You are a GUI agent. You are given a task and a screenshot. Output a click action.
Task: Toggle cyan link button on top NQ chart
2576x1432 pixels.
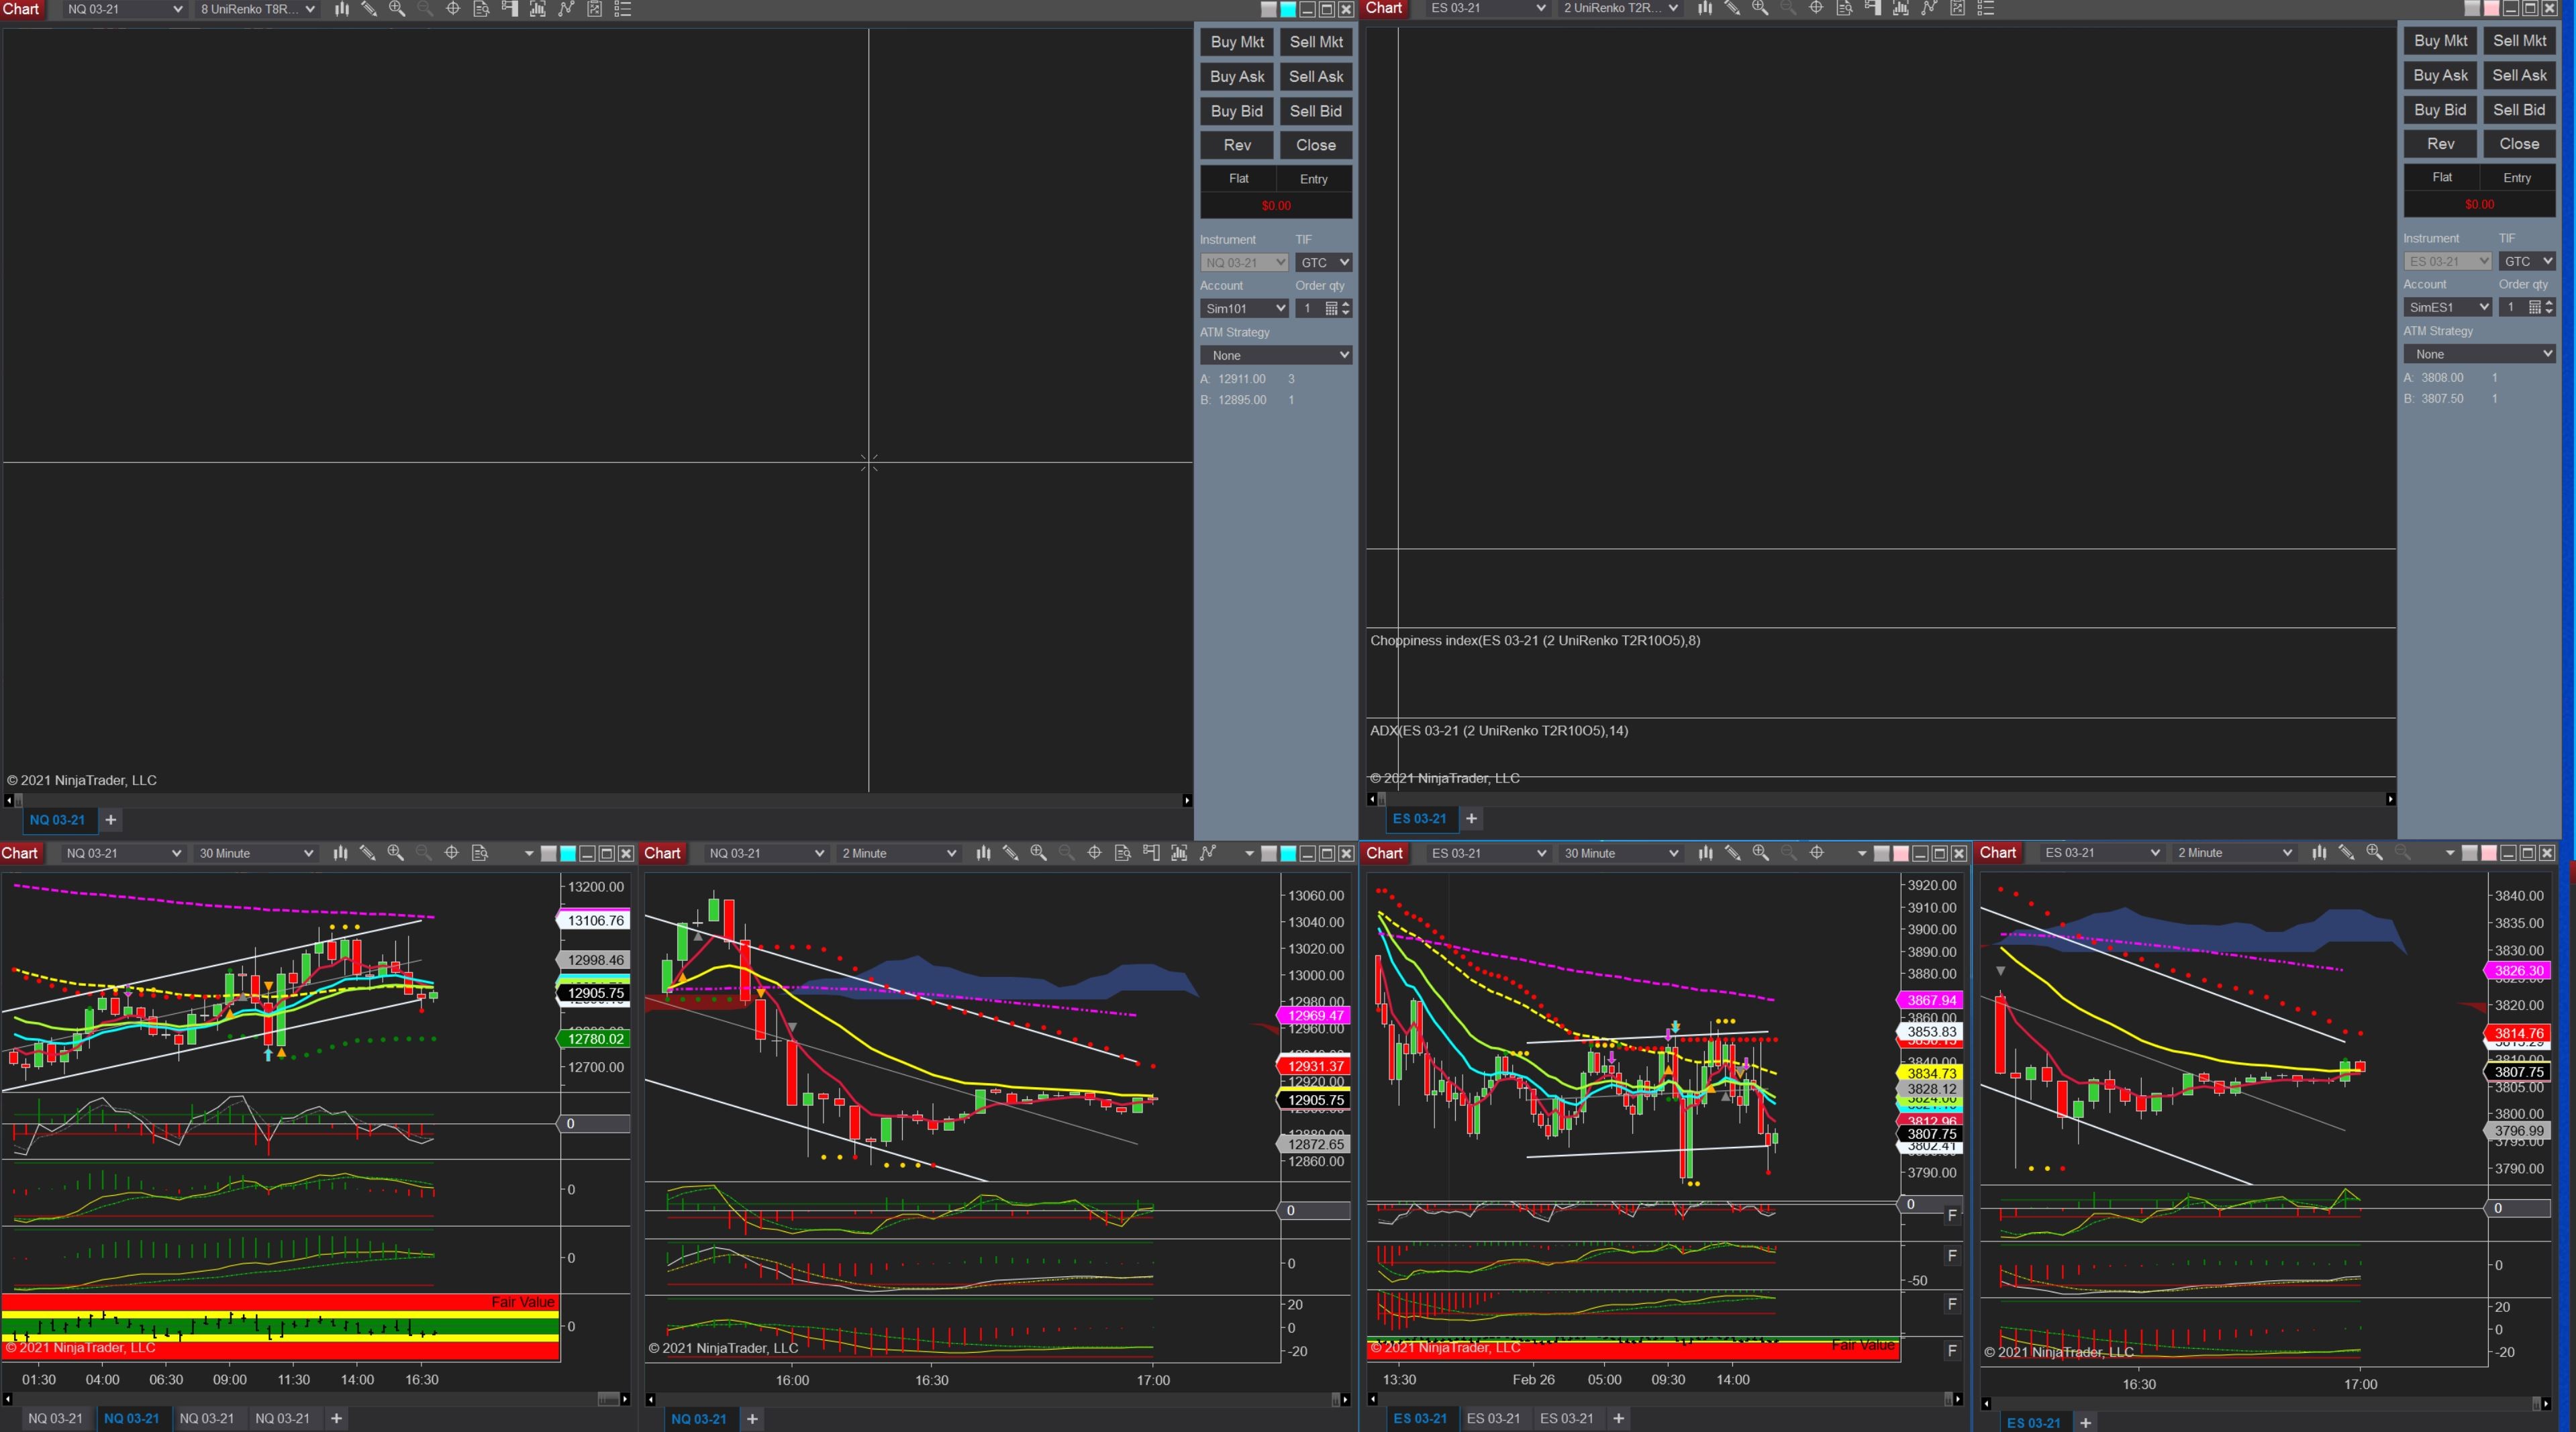(x=1288, y=9)
